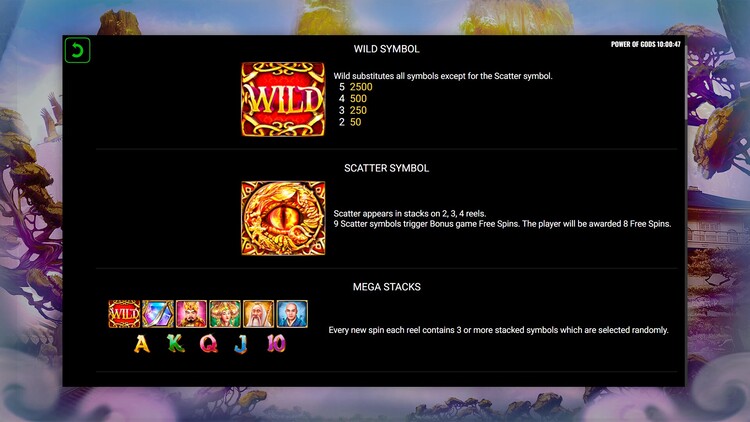Select the small WILD icon in Mega Stacks
750x422 pixels.
click(124, 314)
